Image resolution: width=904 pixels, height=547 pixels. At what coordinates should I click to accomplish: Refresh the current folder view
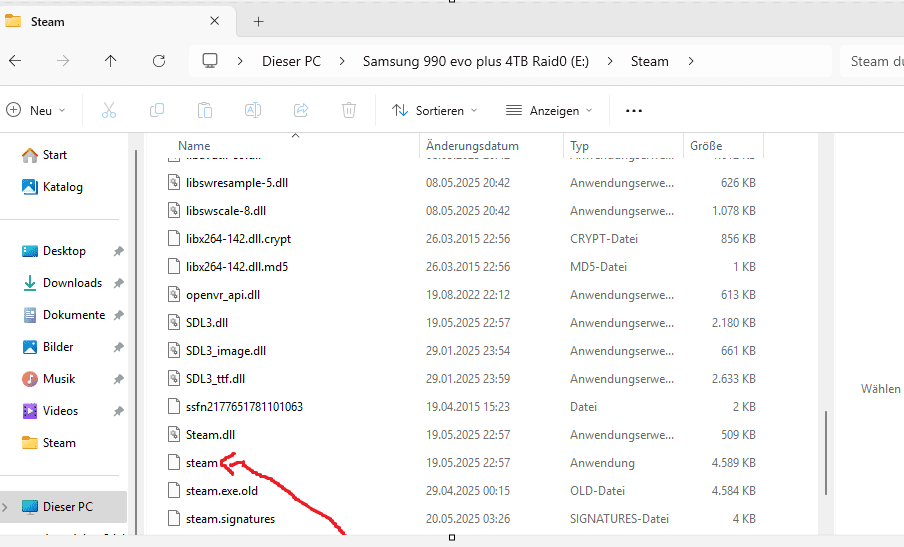[x=159, y=61]
